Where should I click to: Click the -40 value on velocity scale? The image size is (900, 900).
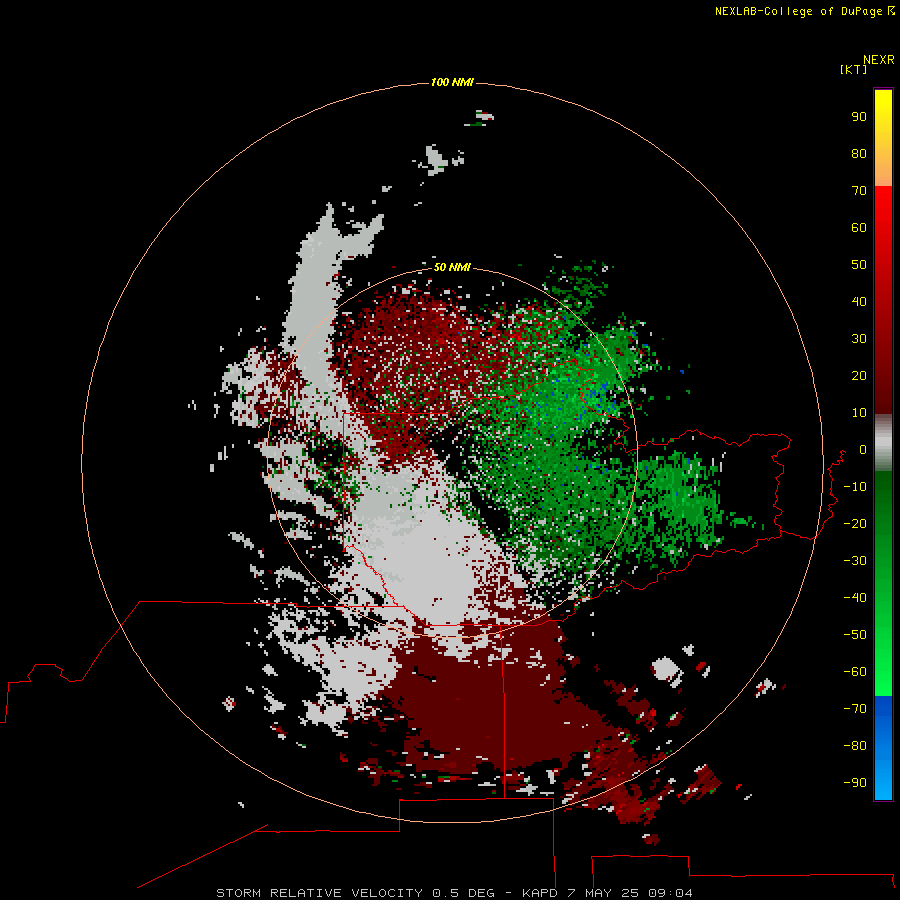pyautogui.click(x=855, y=598)
